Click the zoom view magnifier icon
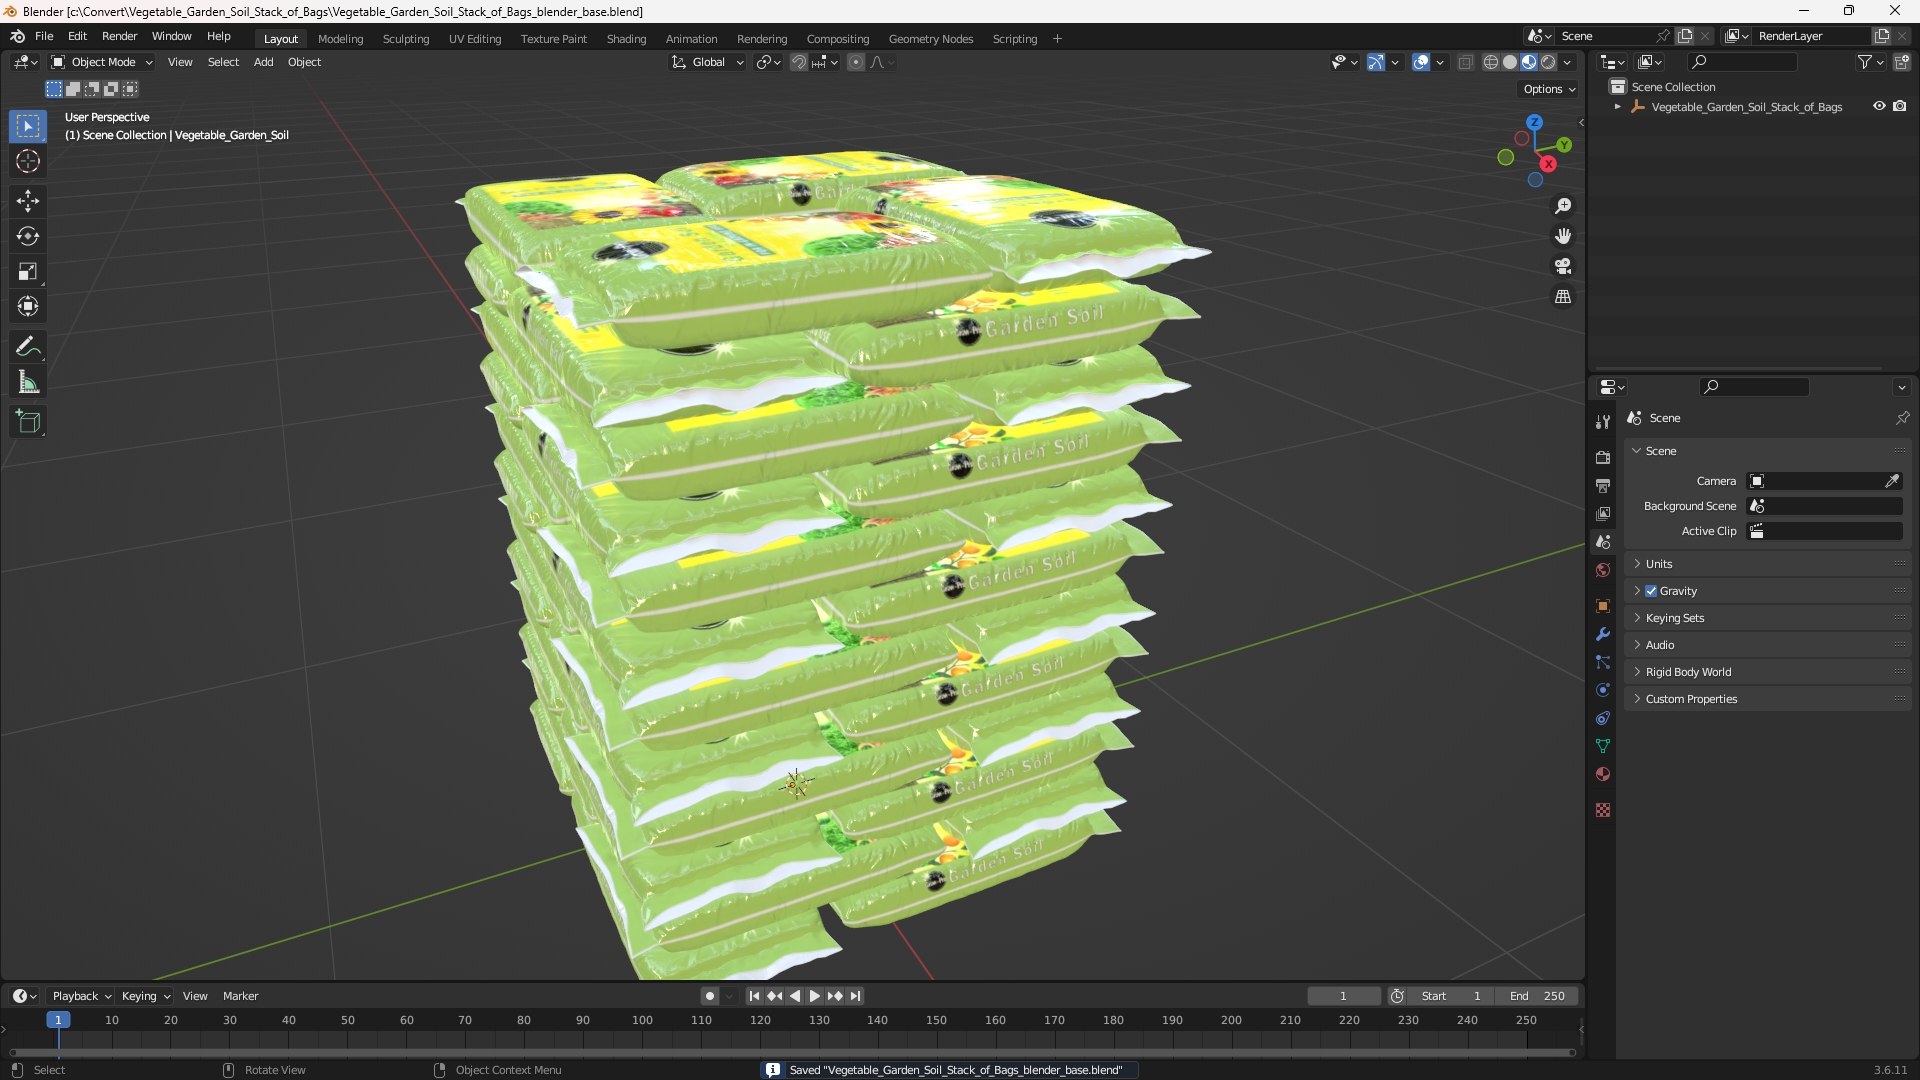The width and height of the screenshot is (1920, 1080). (x=1563, y=206)
